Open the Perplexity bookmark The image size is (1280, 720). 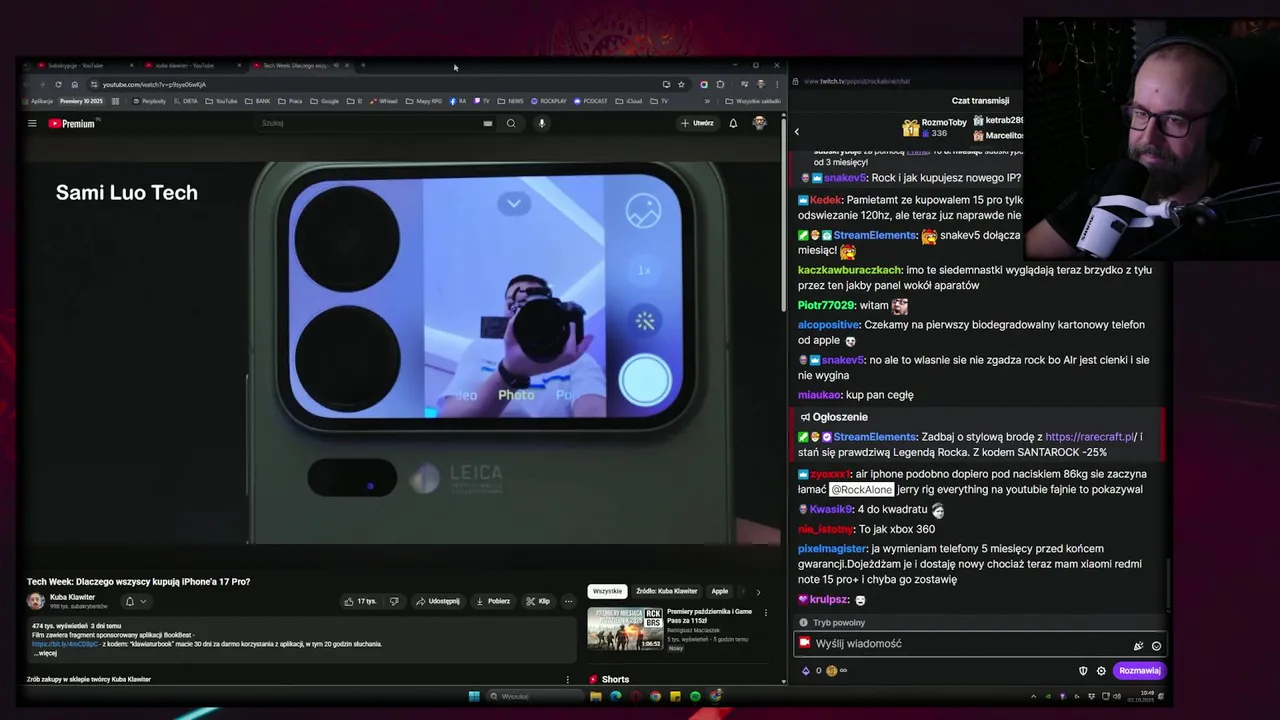coord(149,101)
